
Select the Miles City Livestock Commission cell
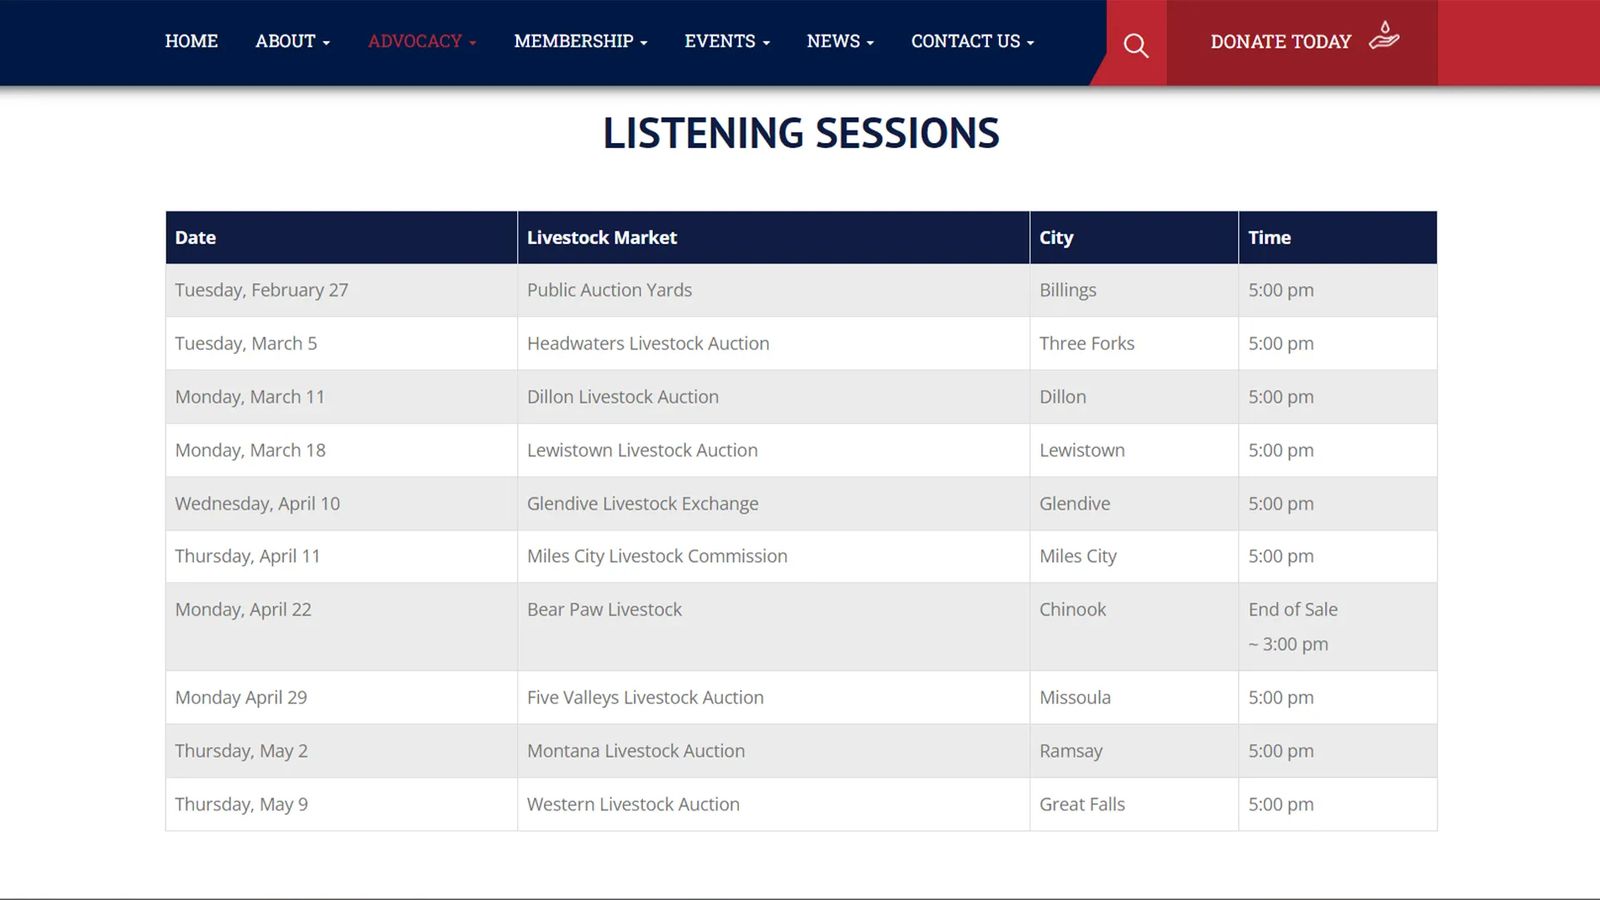coord(773,556)
